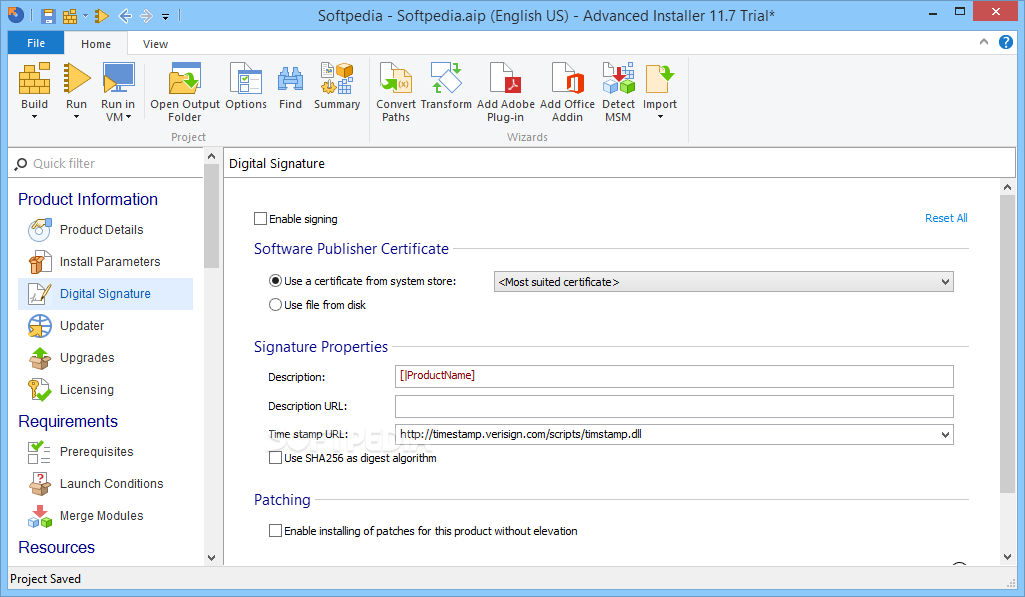Open Launch Conditions page
Viewport: 1025px width, 597px height.
coord(105,485)
